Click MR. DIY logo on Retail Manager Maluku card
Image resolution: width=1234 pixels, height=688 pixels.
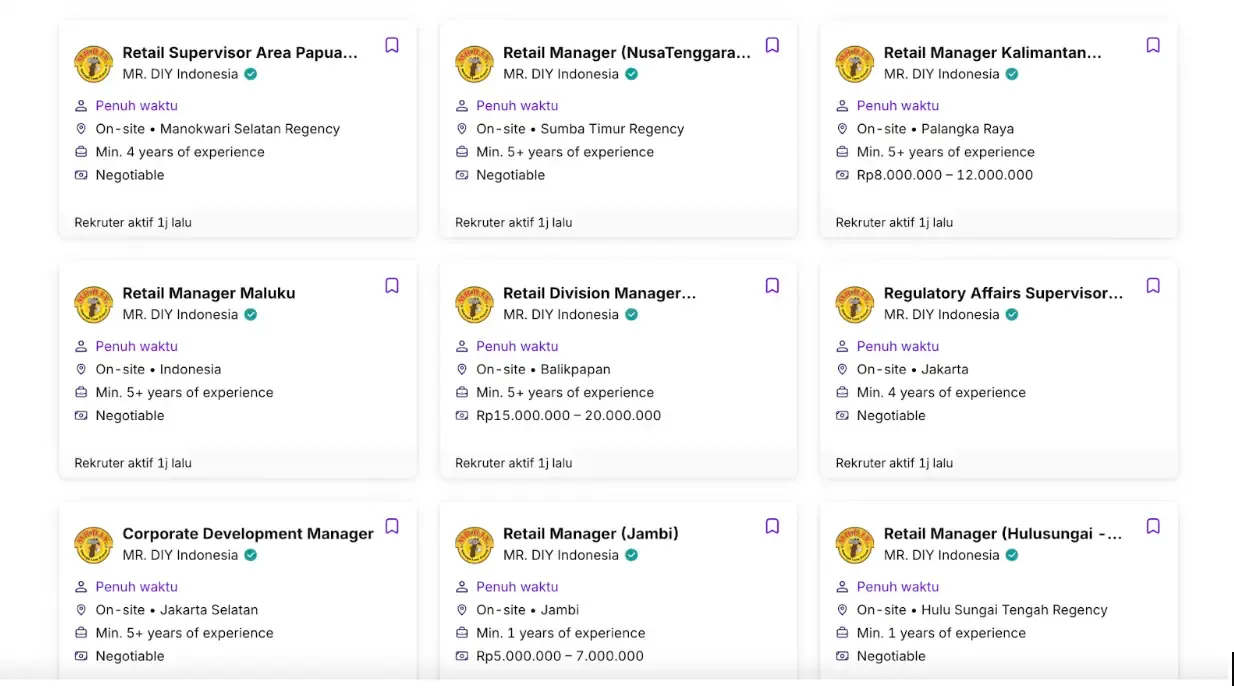click(x=93, y=304)
